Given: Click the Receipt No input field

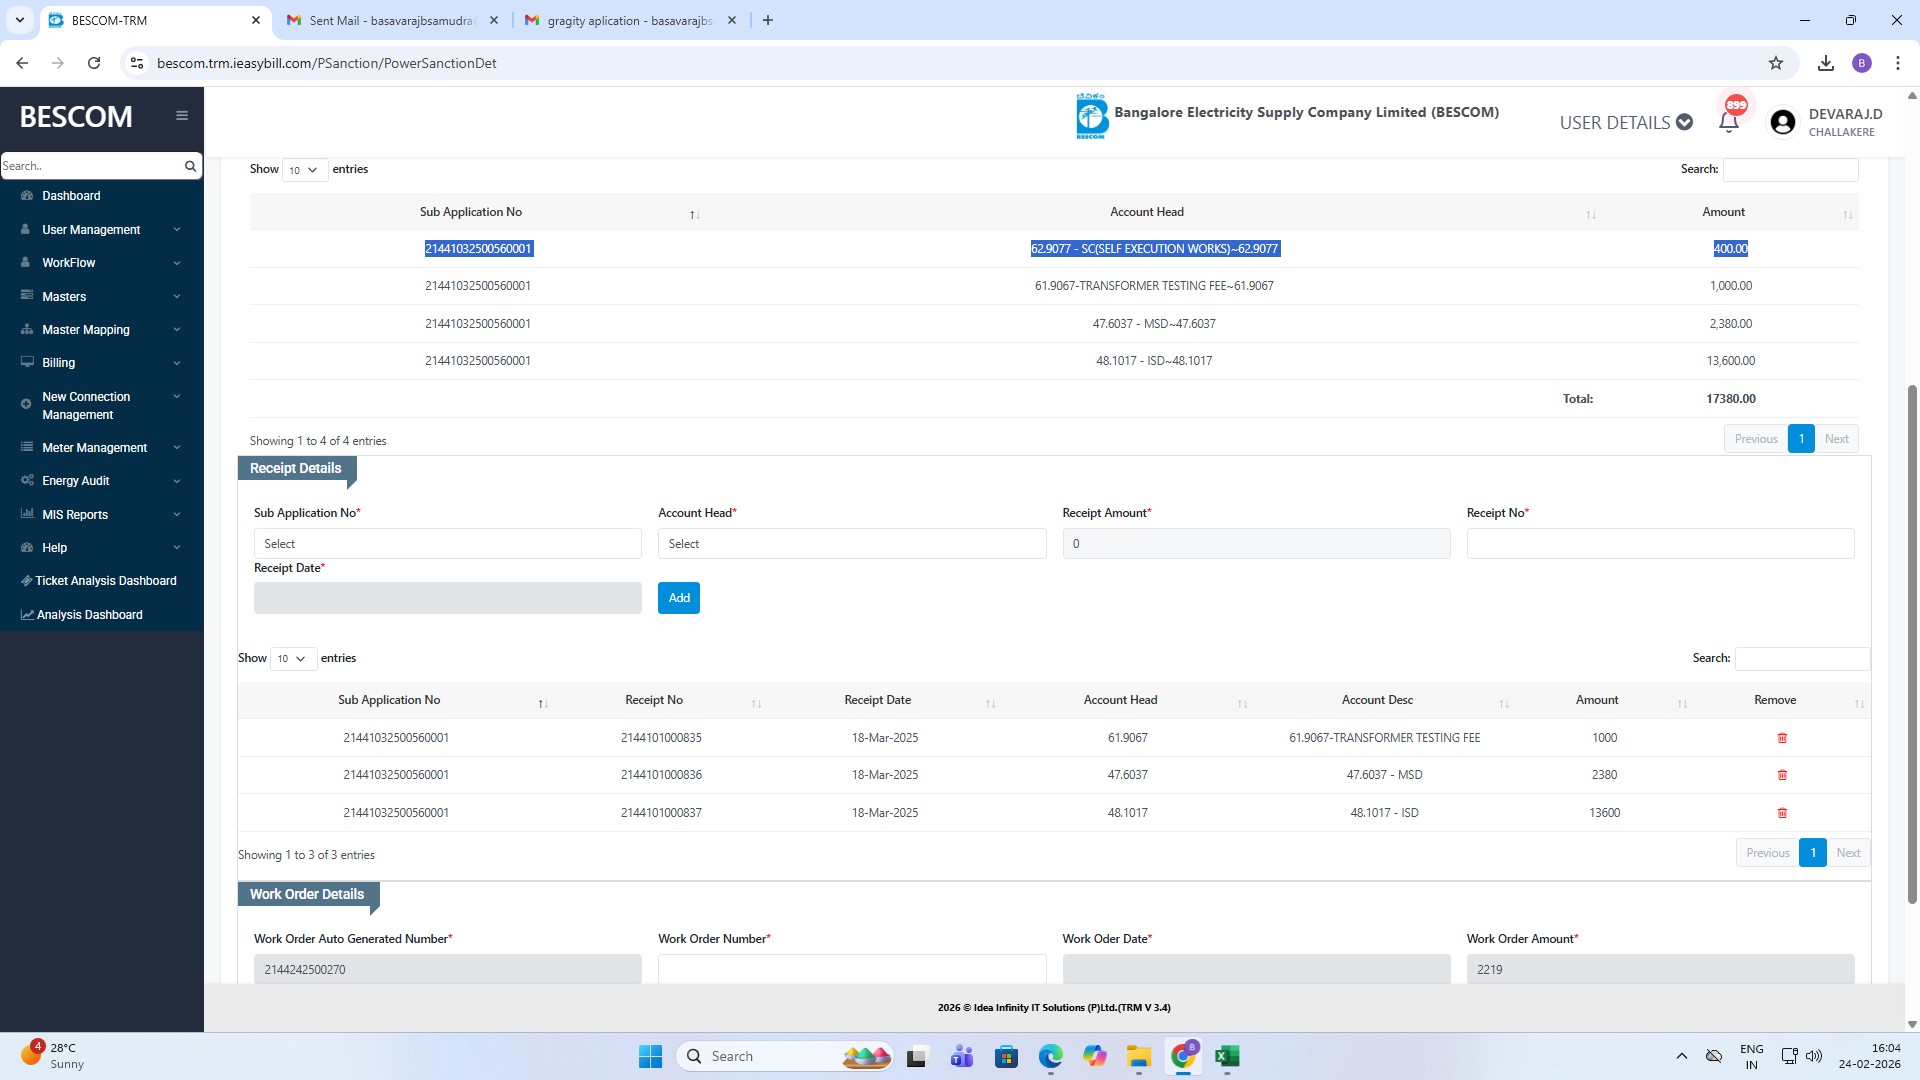Looking at the screenshot, I should [x=1659, y=544].
